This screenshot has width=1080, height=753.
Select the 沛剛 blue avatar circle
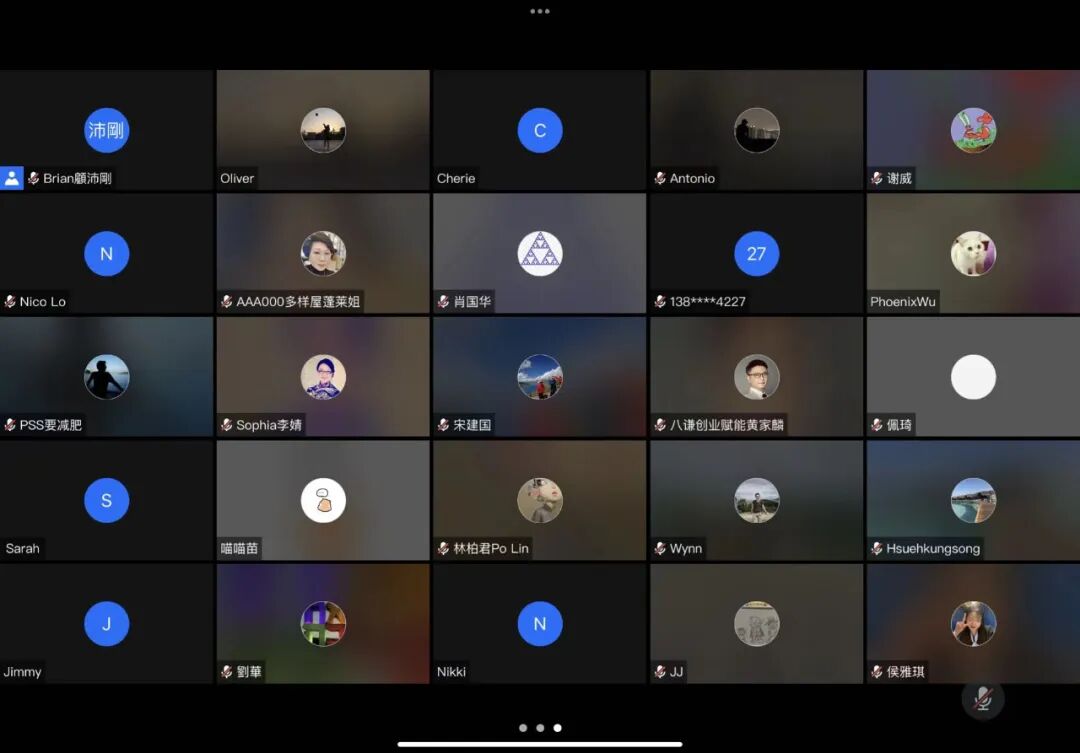(x=107, y=130)
